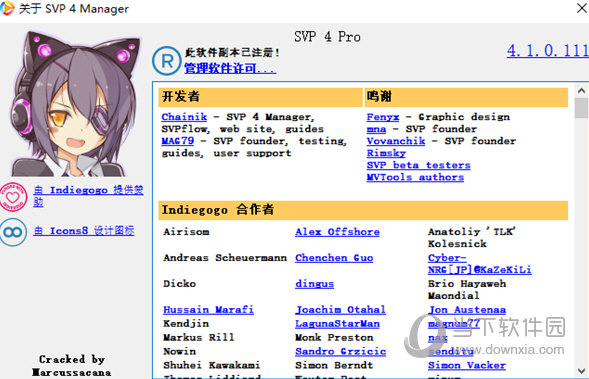The height and width of the screenshot is (379, 589).
Task: Click the Brio Hayaweh Maondial name
Action: pos(467,290)
